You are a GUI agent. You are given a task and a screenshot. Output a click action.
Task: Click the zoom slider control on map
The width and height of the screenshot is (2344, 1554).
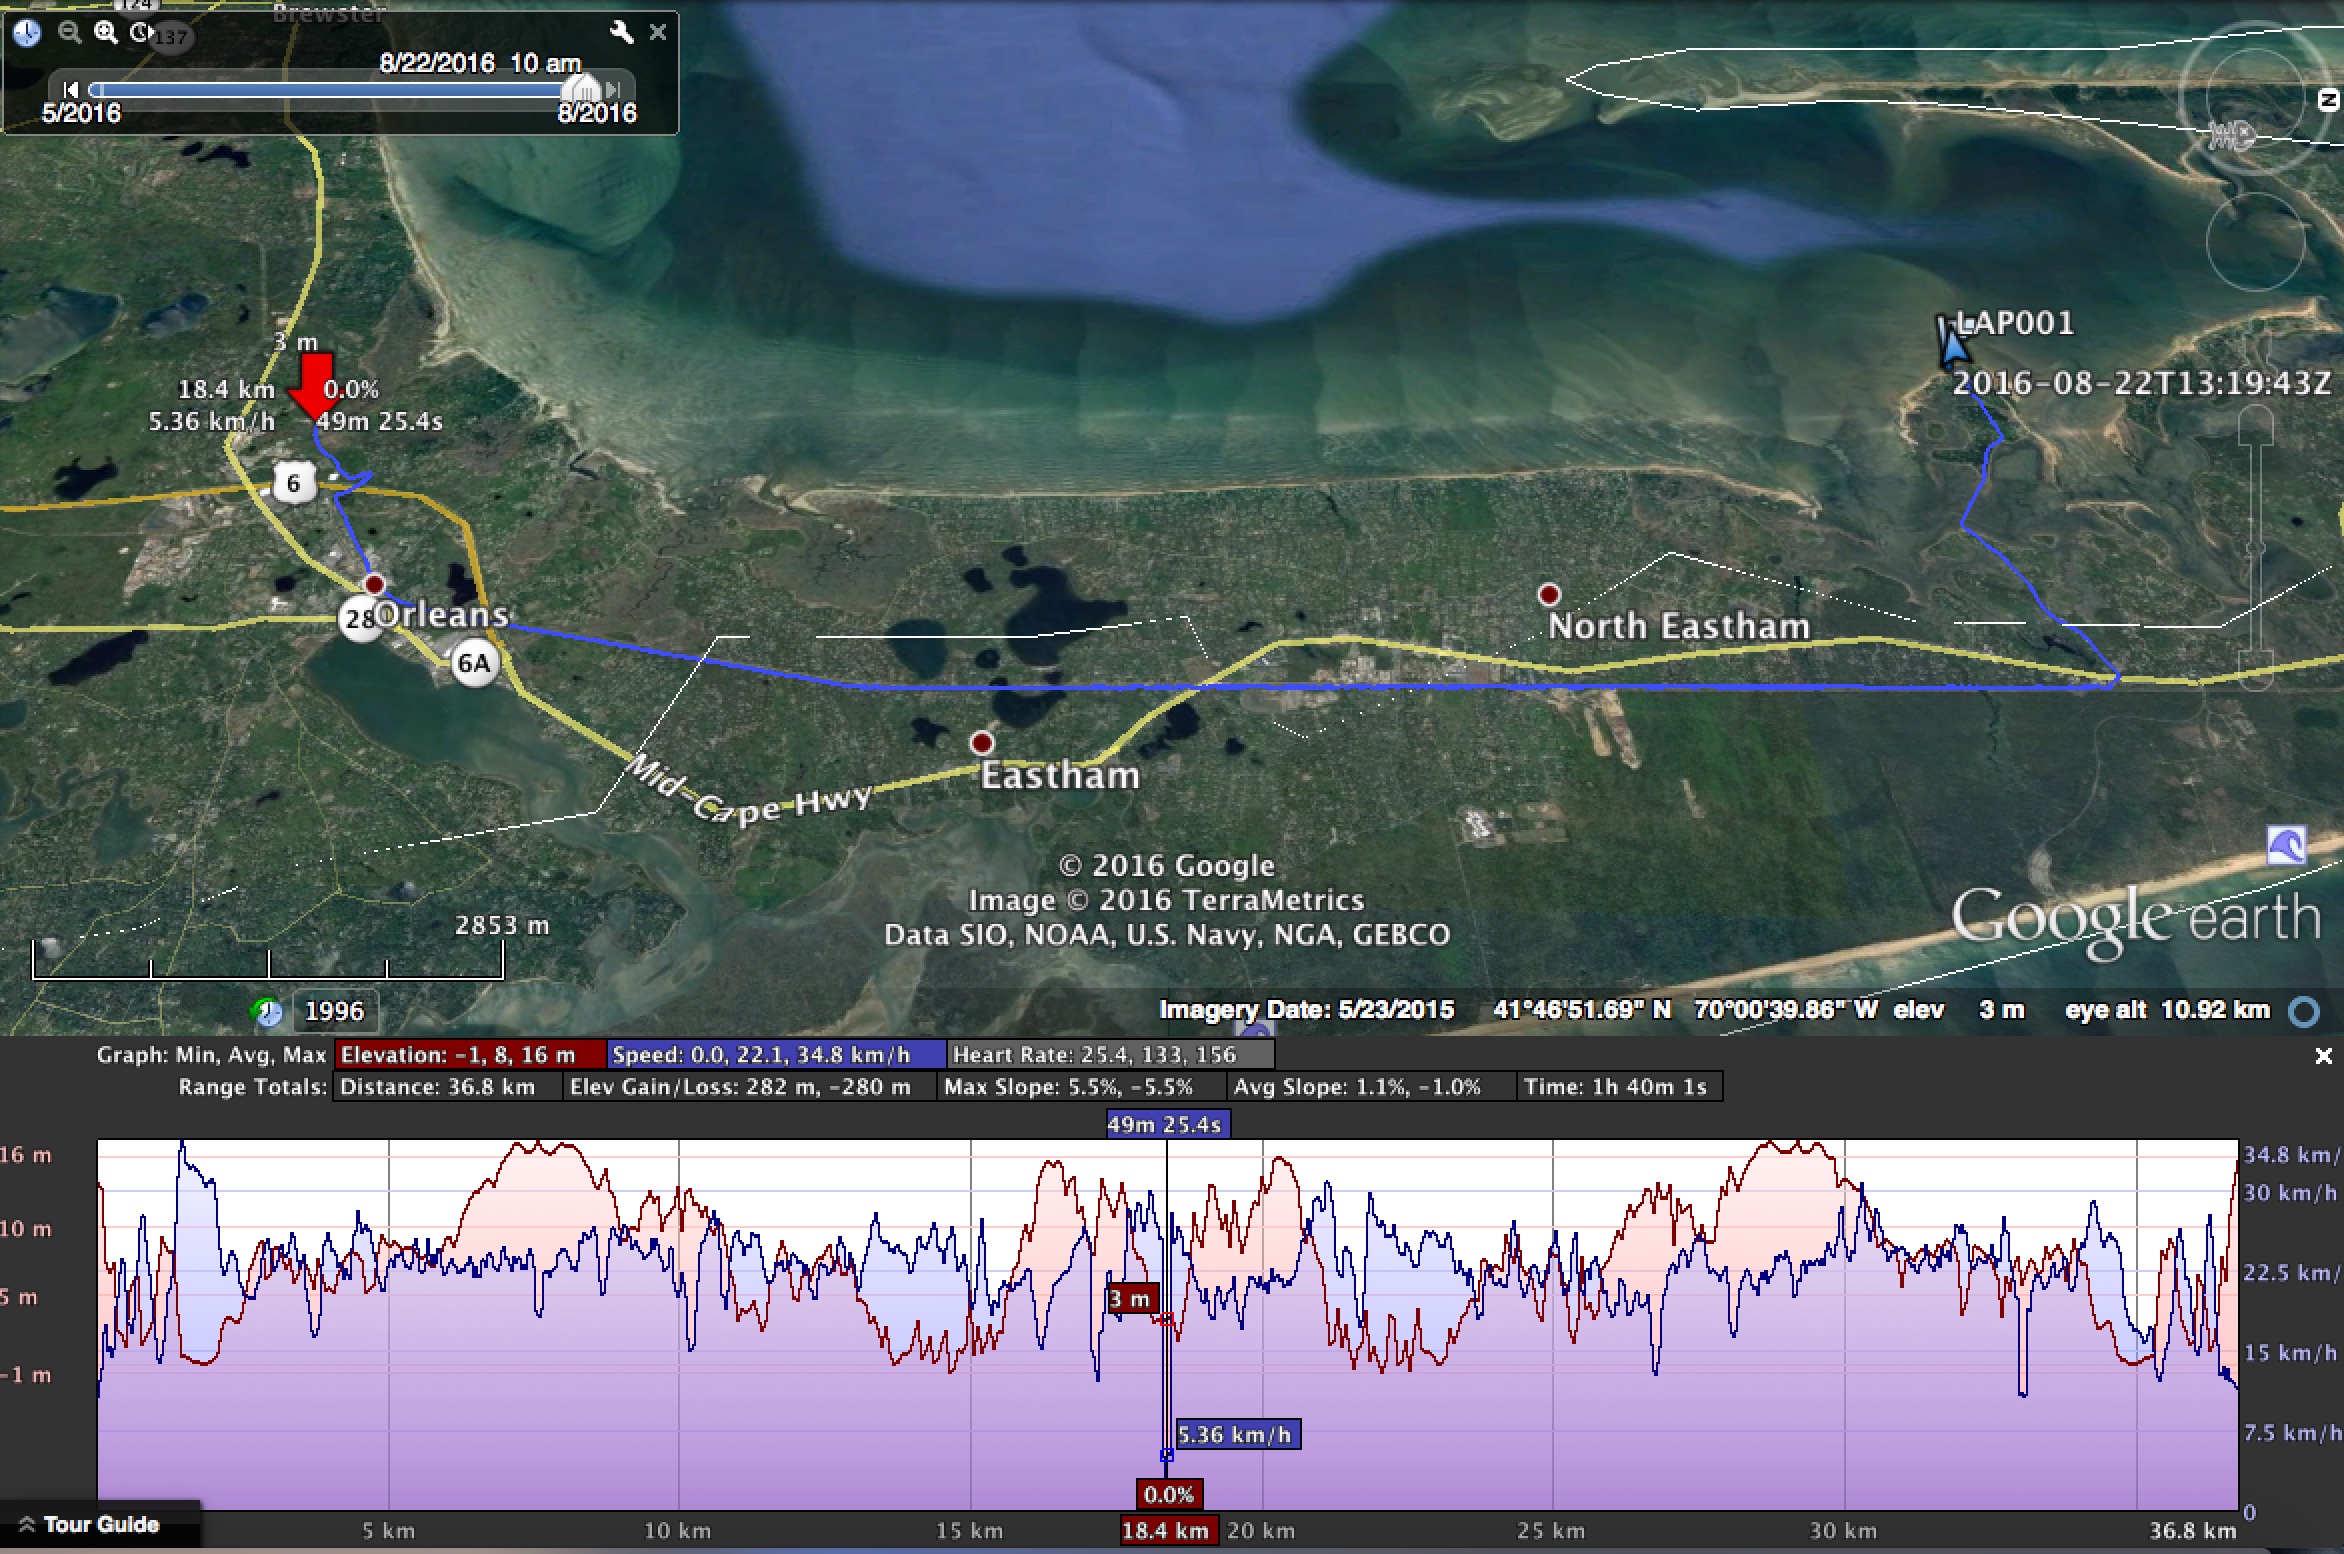2255,548
